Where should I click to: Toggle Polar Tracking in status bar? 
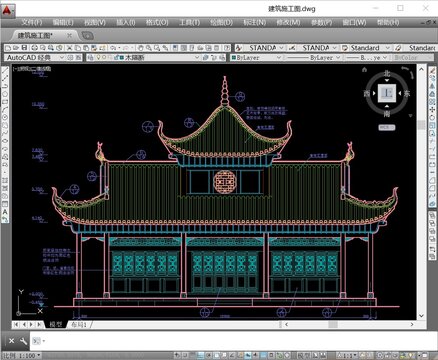pyautogui.click(x=208, y=355)
